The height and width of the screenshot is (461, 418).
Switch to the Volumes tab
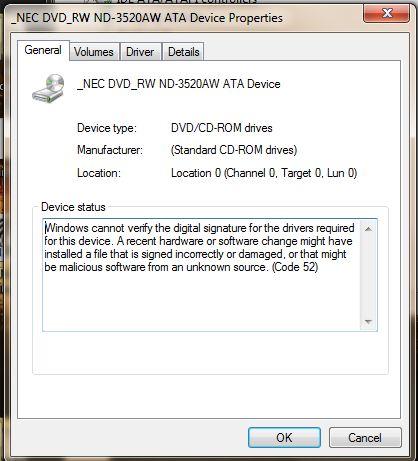94,52
